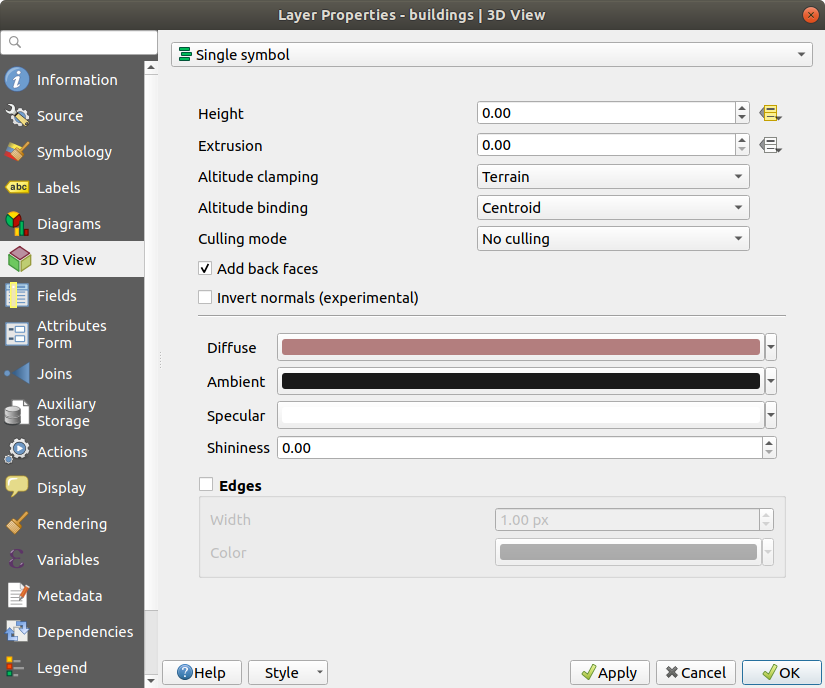The width and height of the screenshot is (825, 688).
Task: Open the Rendering brush icon
Action: point(17,523)
